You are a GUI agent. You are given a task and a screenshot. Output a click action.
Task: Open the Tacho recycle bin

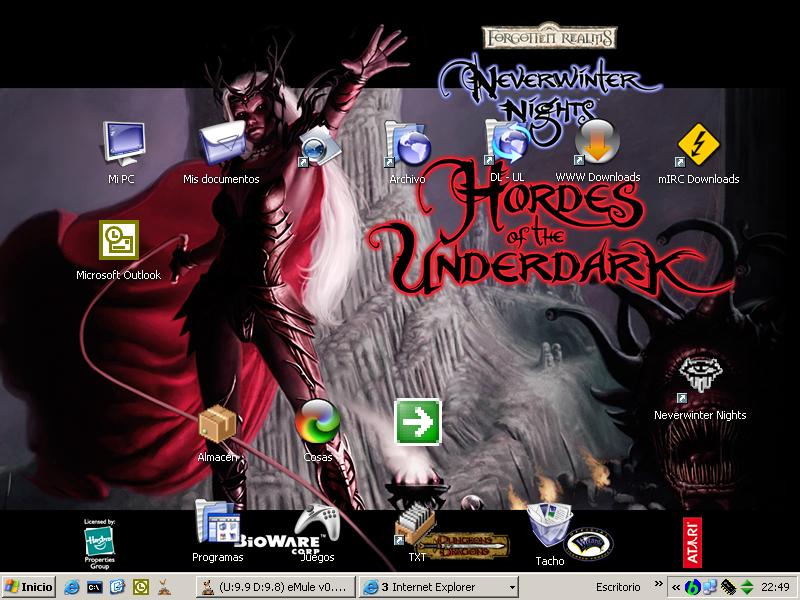tap(548, 527)
